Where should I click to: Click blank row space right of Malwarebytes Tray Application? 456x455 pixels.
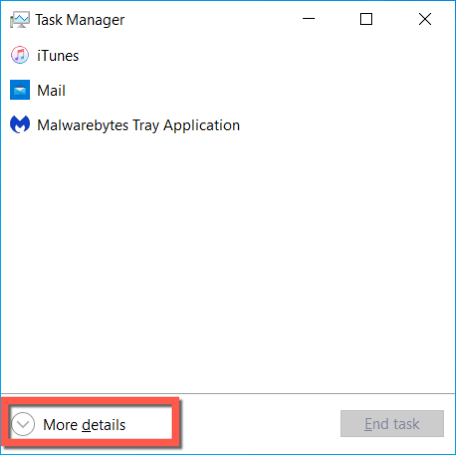(x=347, y=125)
